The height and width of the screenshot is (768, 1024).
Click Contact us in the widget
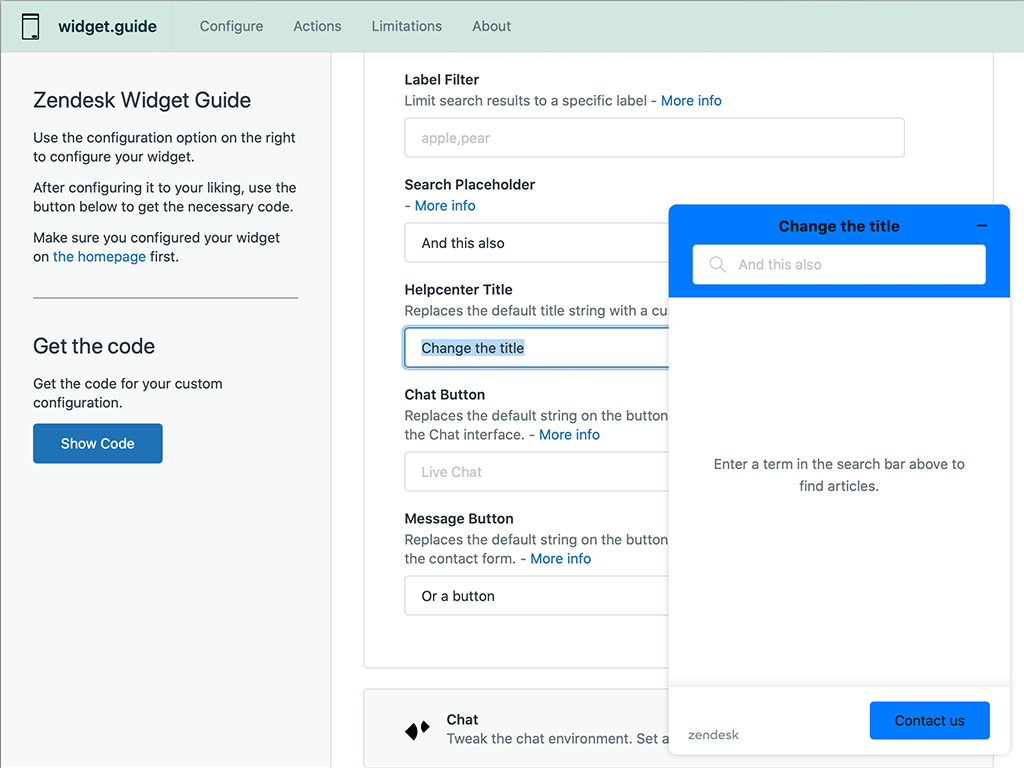pyautogui.click(x=929, y=720)
